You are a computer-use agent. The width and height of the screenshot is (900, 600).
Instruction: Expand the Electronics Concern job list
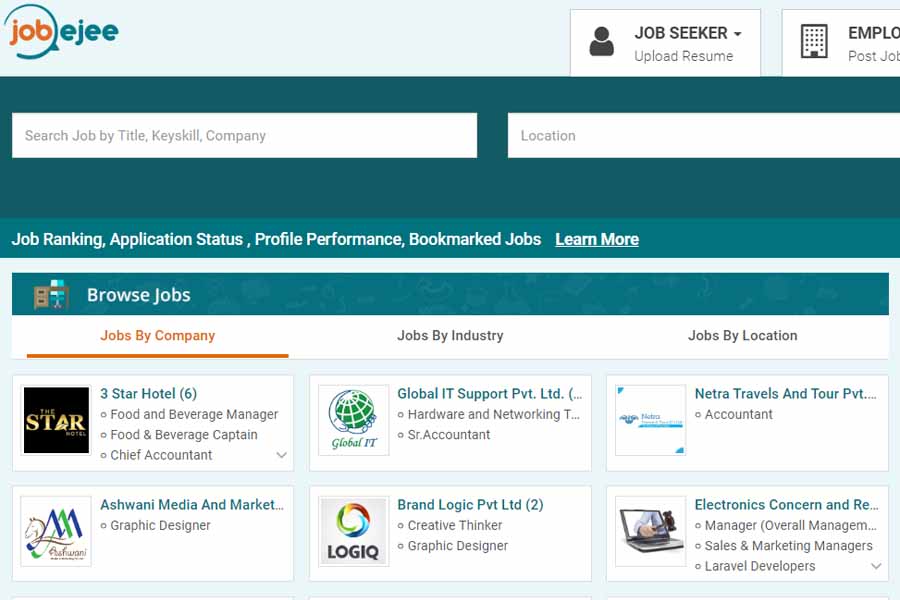(x=876, y=566)
